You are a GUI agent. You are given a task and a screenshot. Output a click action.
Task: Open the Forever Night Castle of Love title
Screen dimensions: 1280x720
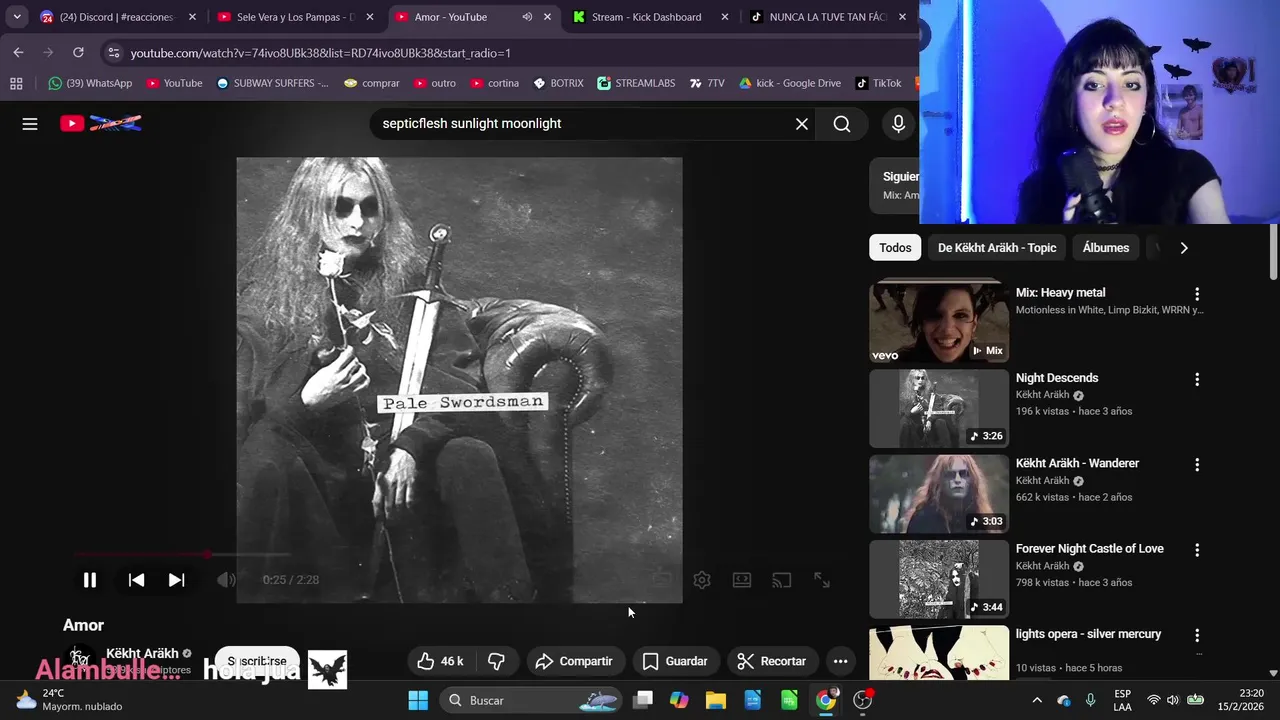[x=1089, y=549]
